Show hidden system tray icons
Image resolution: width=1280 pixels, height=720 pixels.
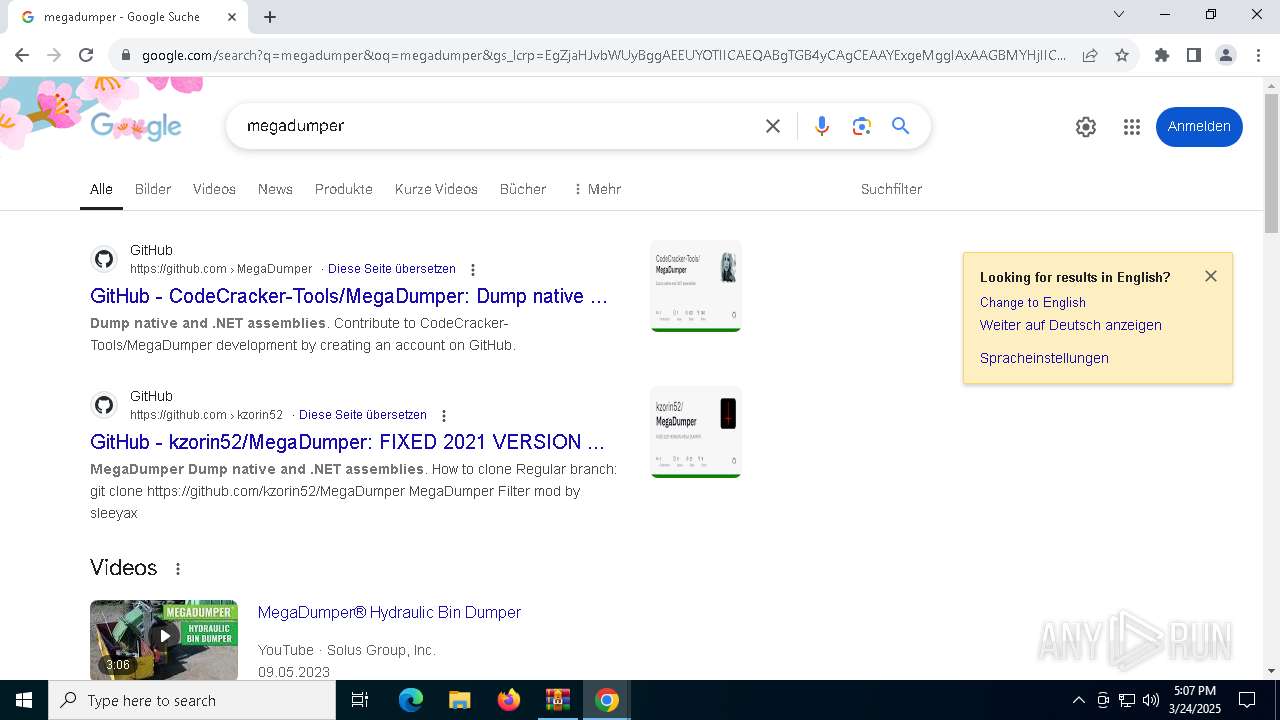pos(1078,700)
